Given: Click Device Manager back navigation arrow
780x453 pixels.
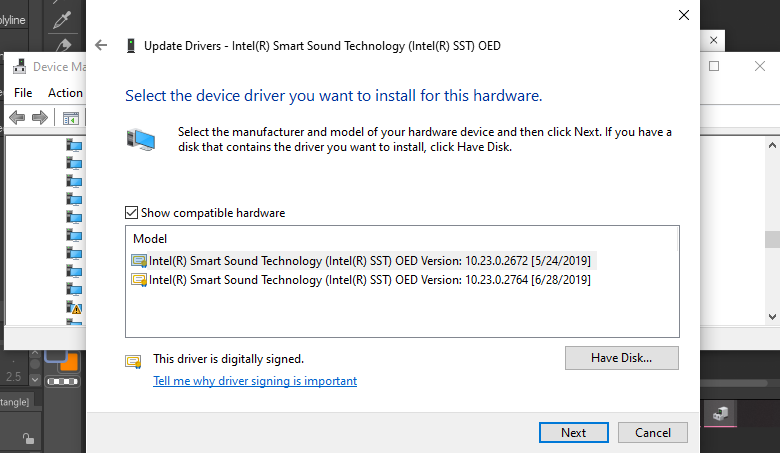Looking at the screenshot, I should pyautogui.click(x=18, y=118).
